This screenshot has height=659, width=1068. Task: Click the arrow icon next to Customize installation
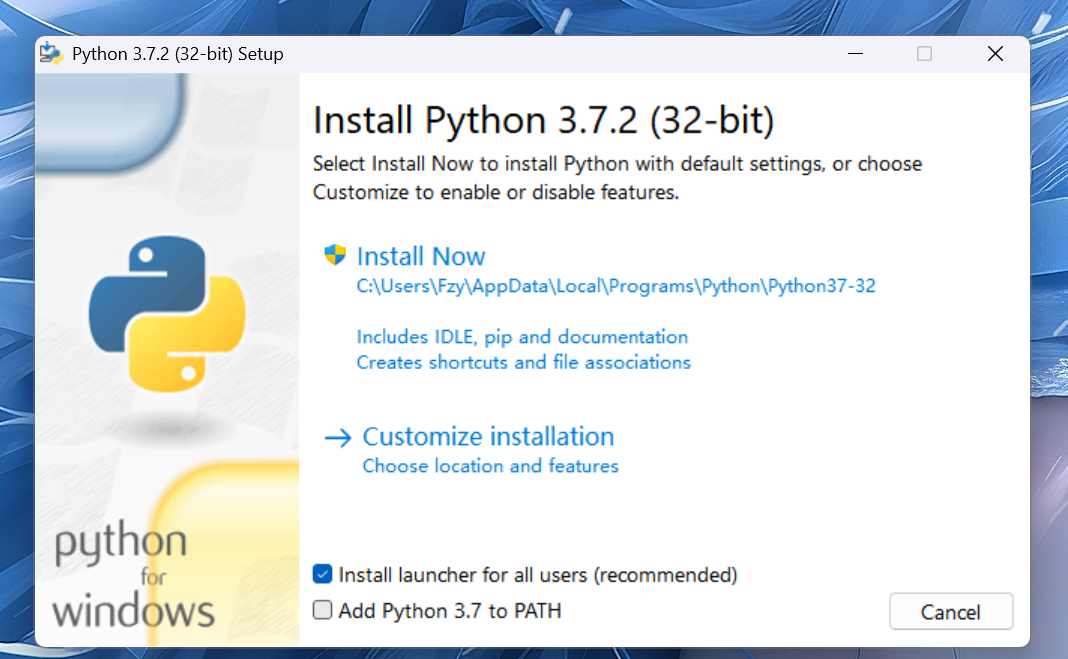336,436
